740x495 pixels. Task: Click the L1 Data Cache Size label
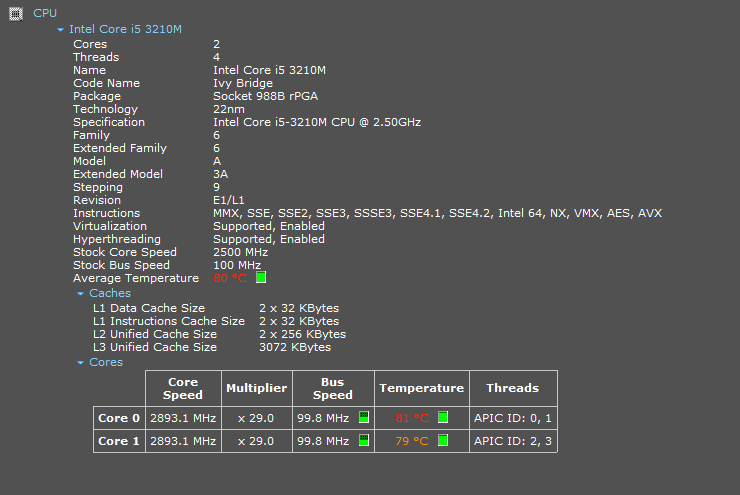(149, 309)
